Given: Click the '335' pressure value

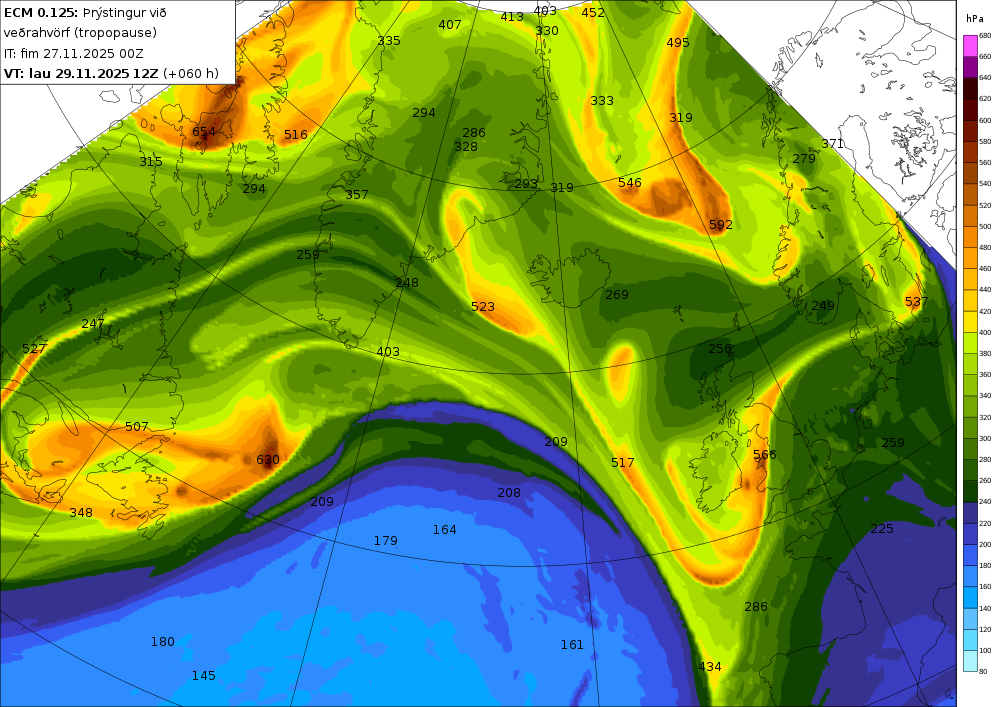Looking at the screenshot, I should (389, 41).
